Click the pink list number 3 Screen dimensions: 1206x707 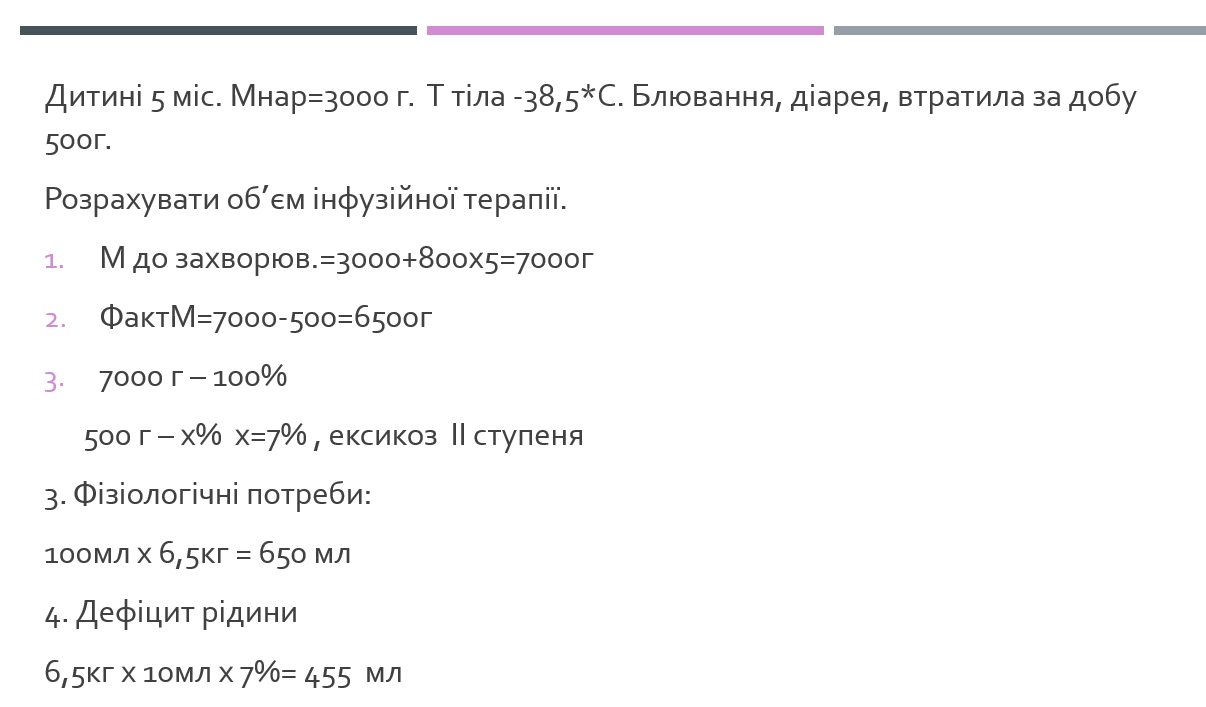54,380
